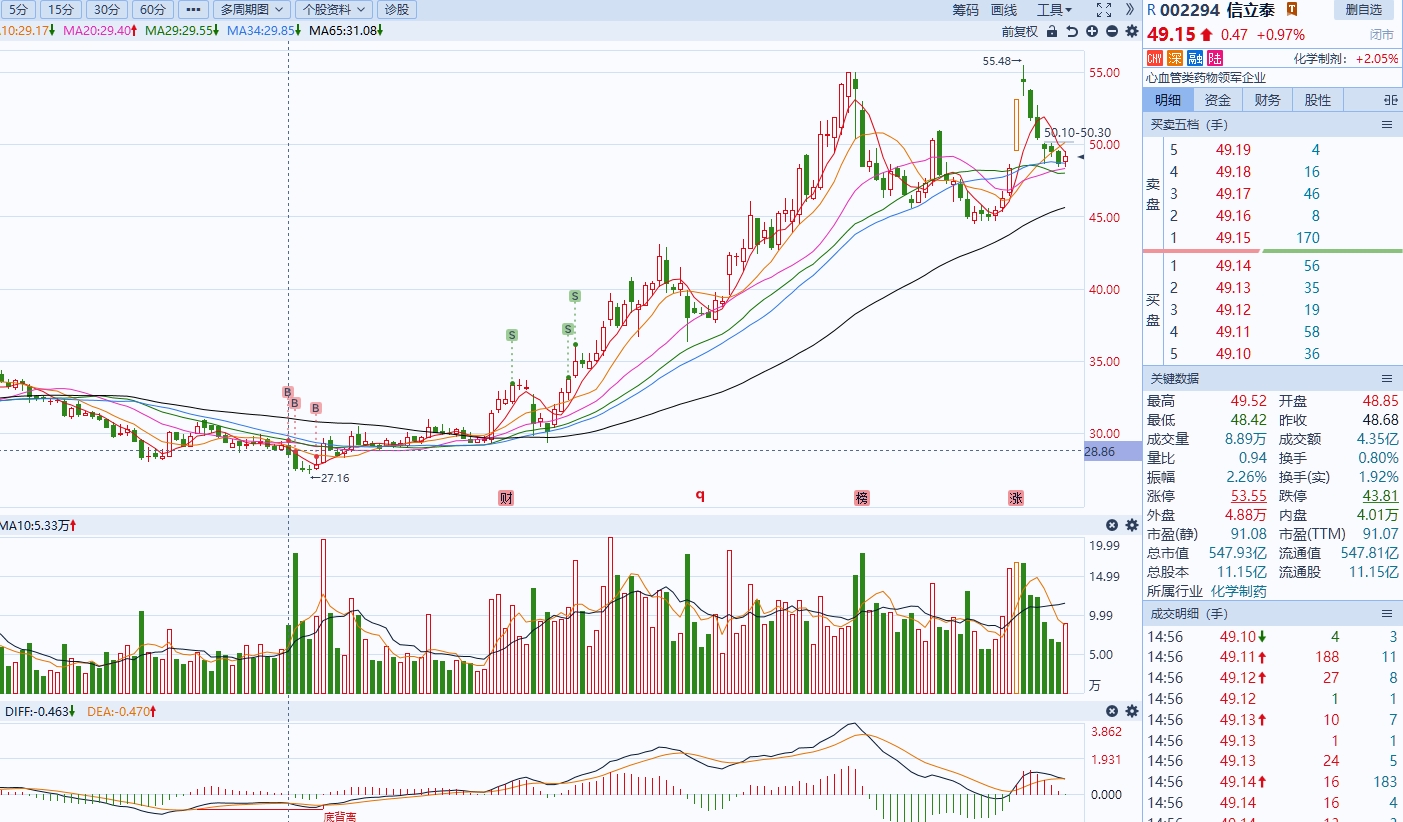Click the 涨停 price 53.55
1403x822 pixels.
[x=1250, y=496]
